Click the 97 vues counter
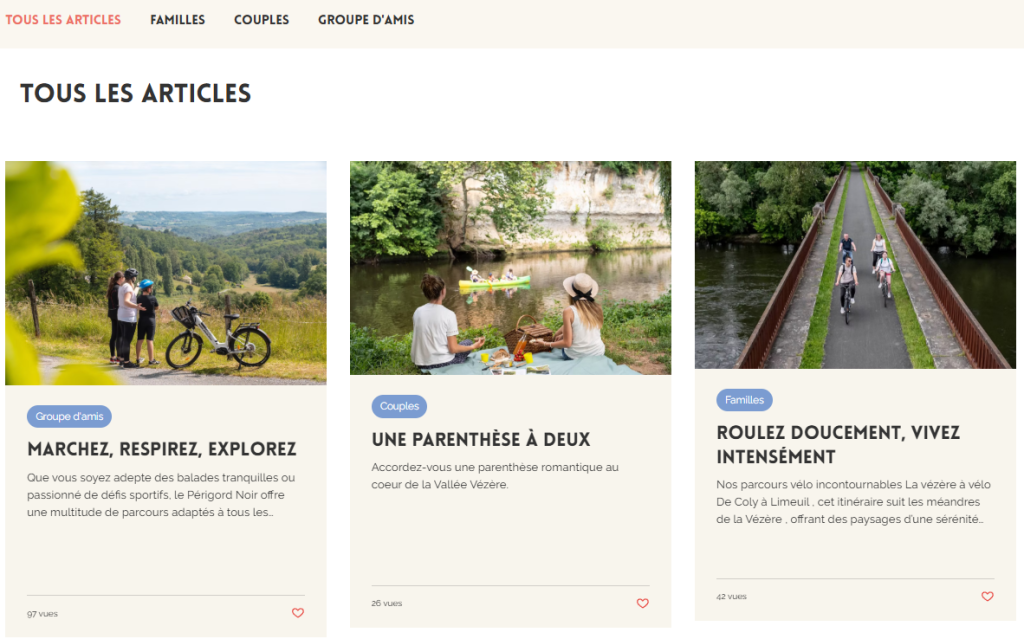Screen dimensions: 1024x639 click(x=42, y=614)
